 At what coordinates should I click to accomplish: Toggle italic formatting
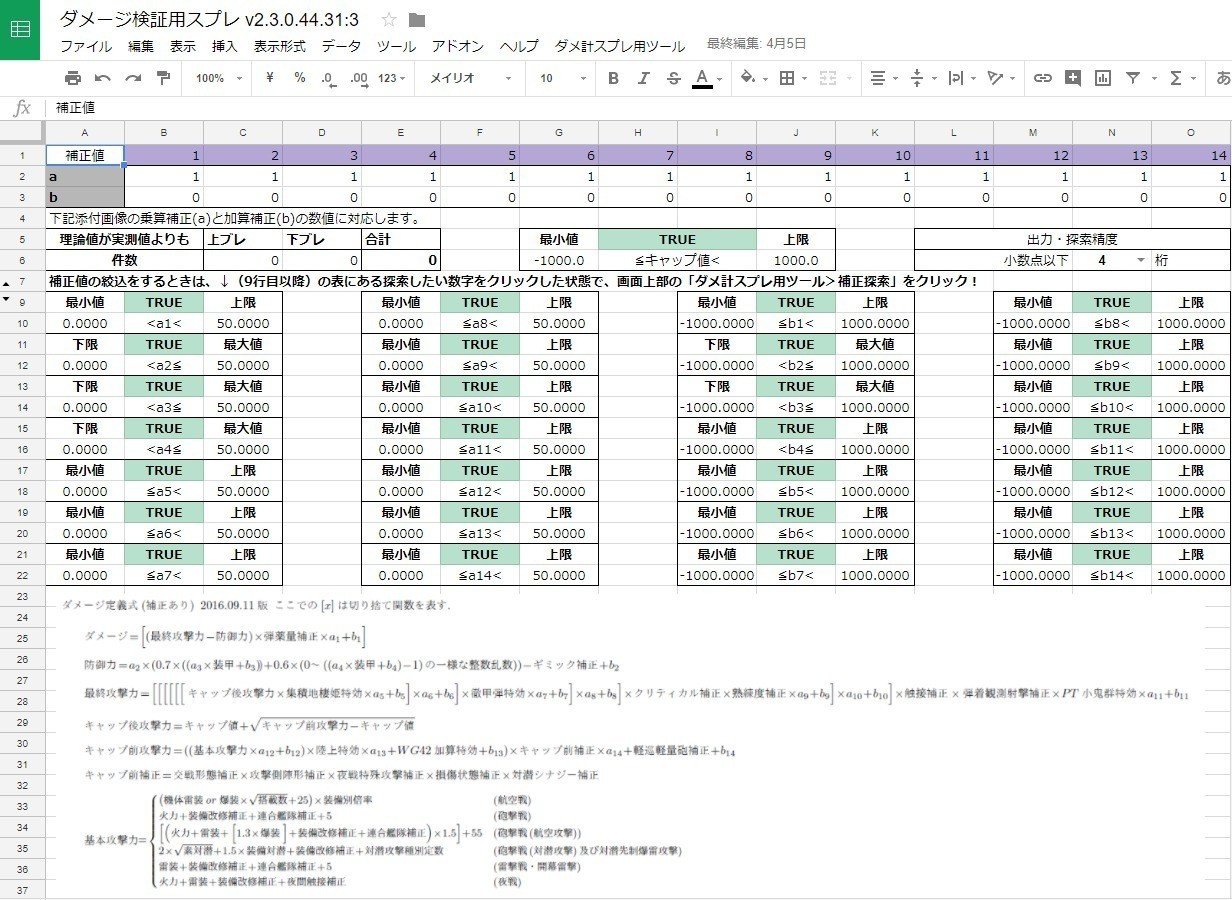pyautogui.click(x=643, y=78)
